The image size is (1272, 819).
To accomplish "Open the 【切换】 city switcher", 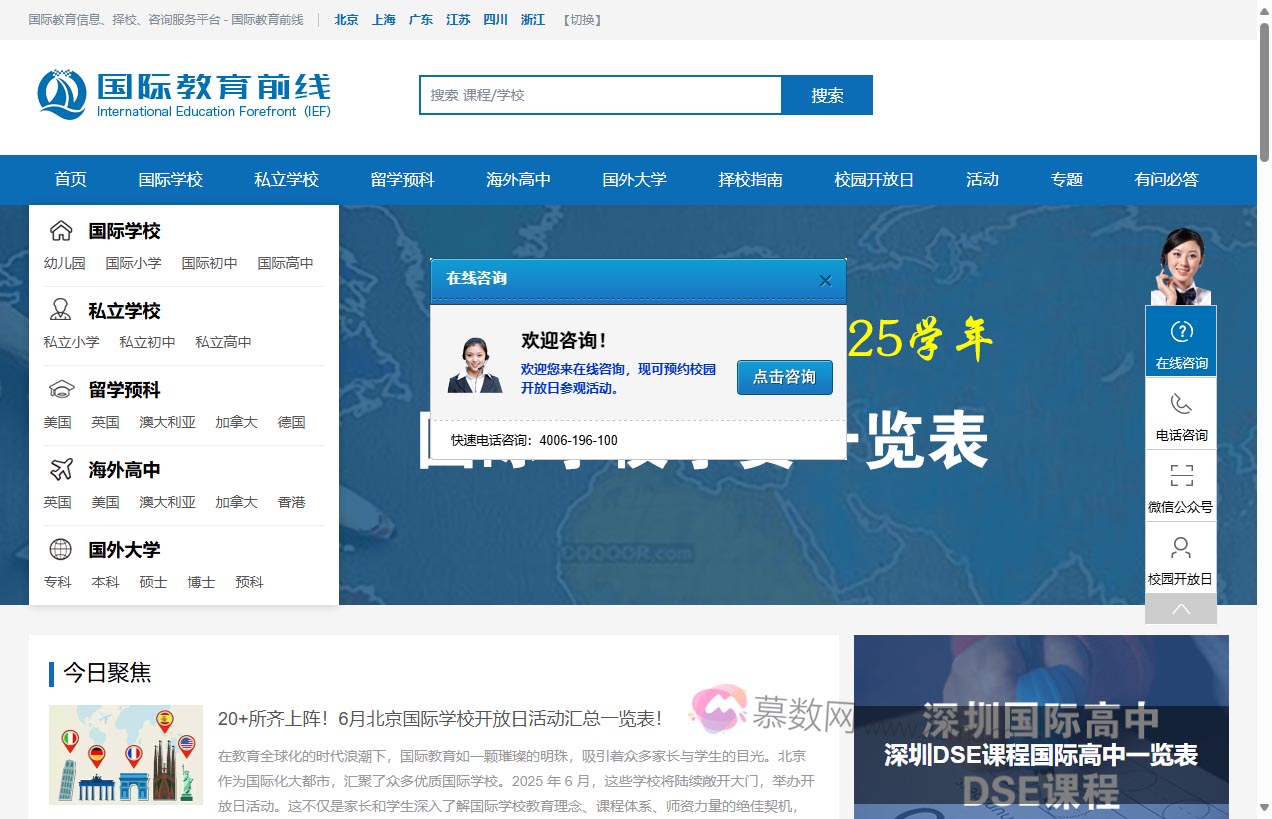I will click(582, 19).
